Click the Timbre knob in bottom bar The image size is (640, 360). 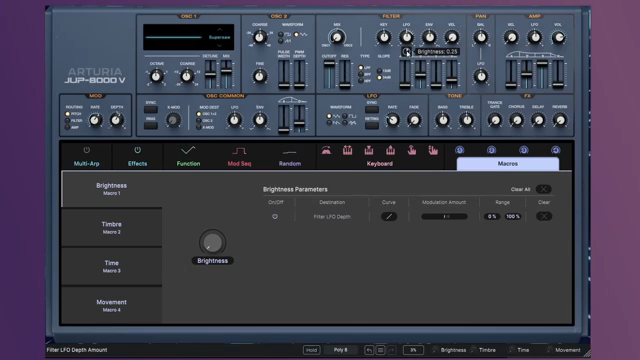point(473,350)
